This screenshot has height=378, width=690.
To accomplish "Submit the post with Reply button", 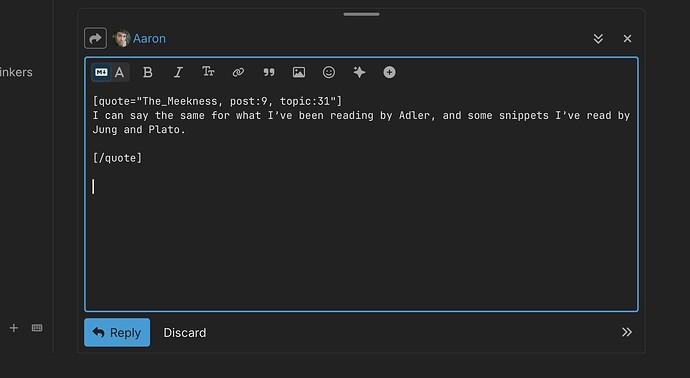I will pos(117,333).
